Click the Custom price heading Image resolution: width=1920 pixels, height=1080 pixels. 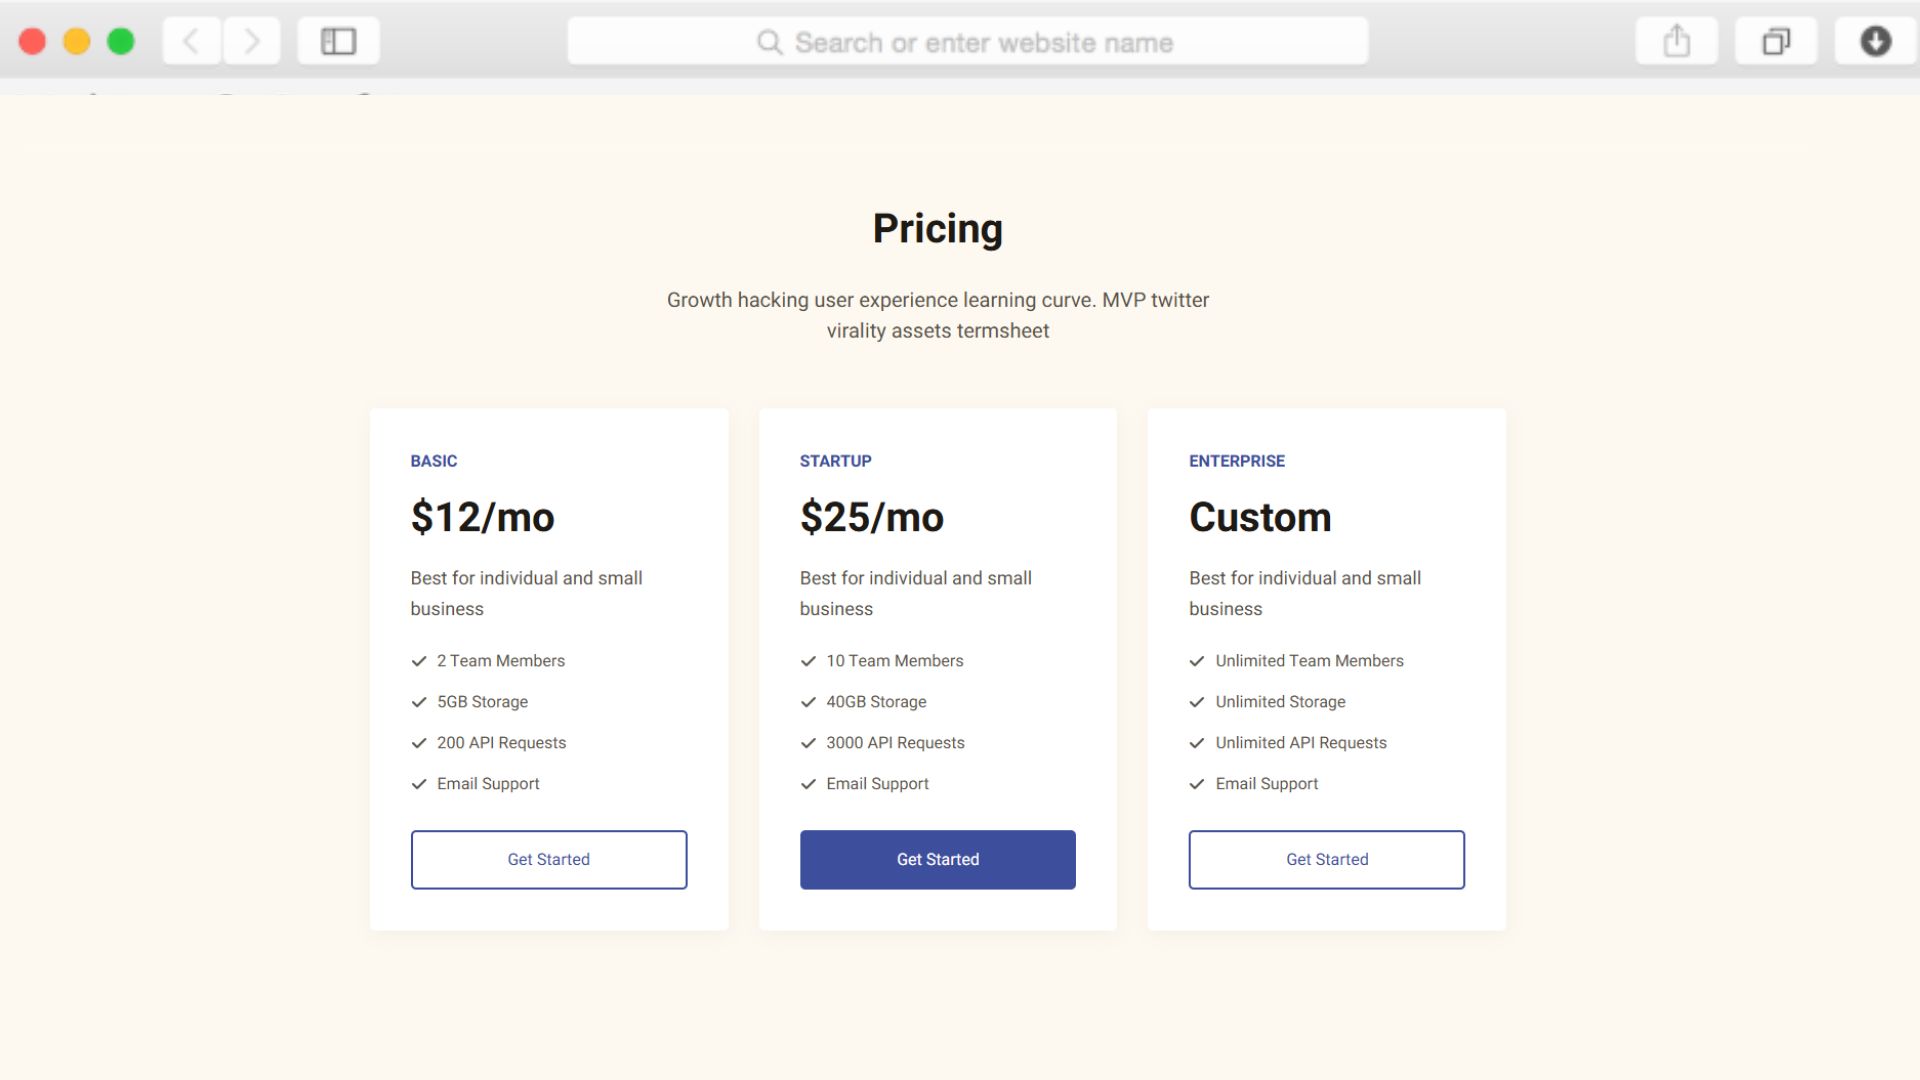click(1259, 517)
